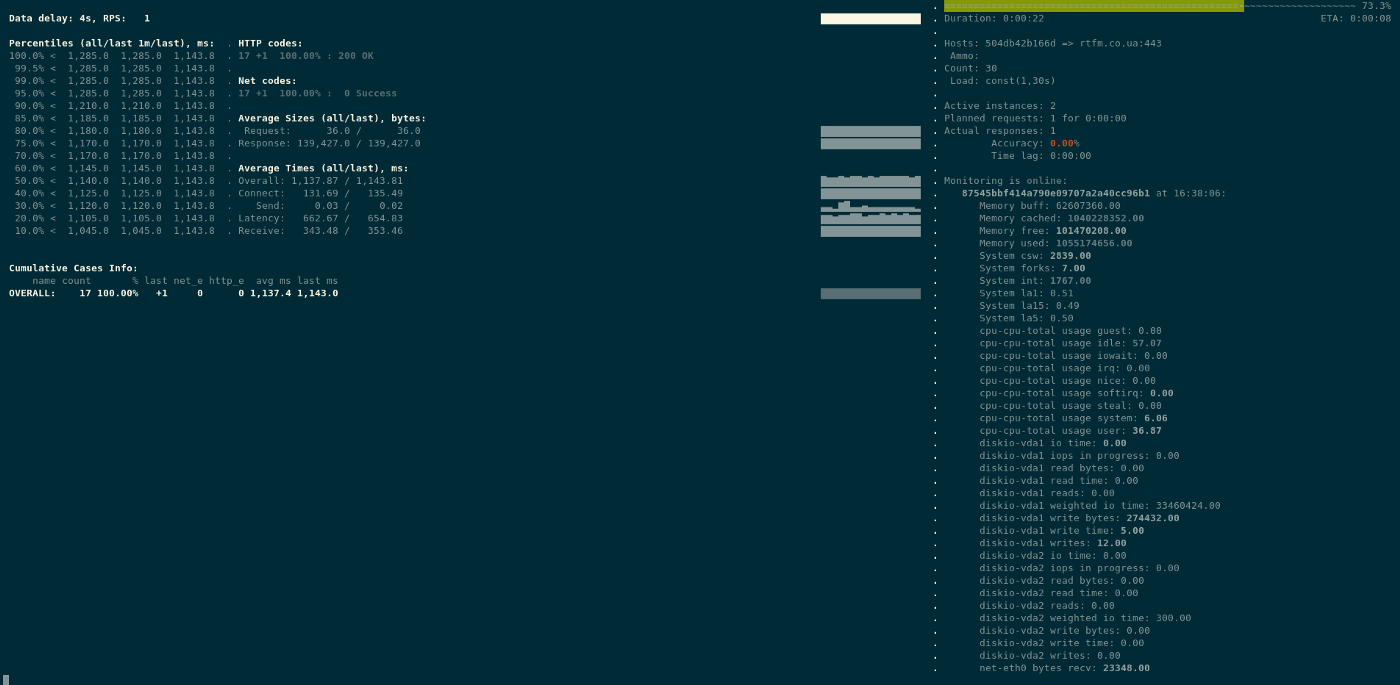Screen dimensions: 1400x685
Task: Click the 200 OK HTTP code line
Action: 306,56
